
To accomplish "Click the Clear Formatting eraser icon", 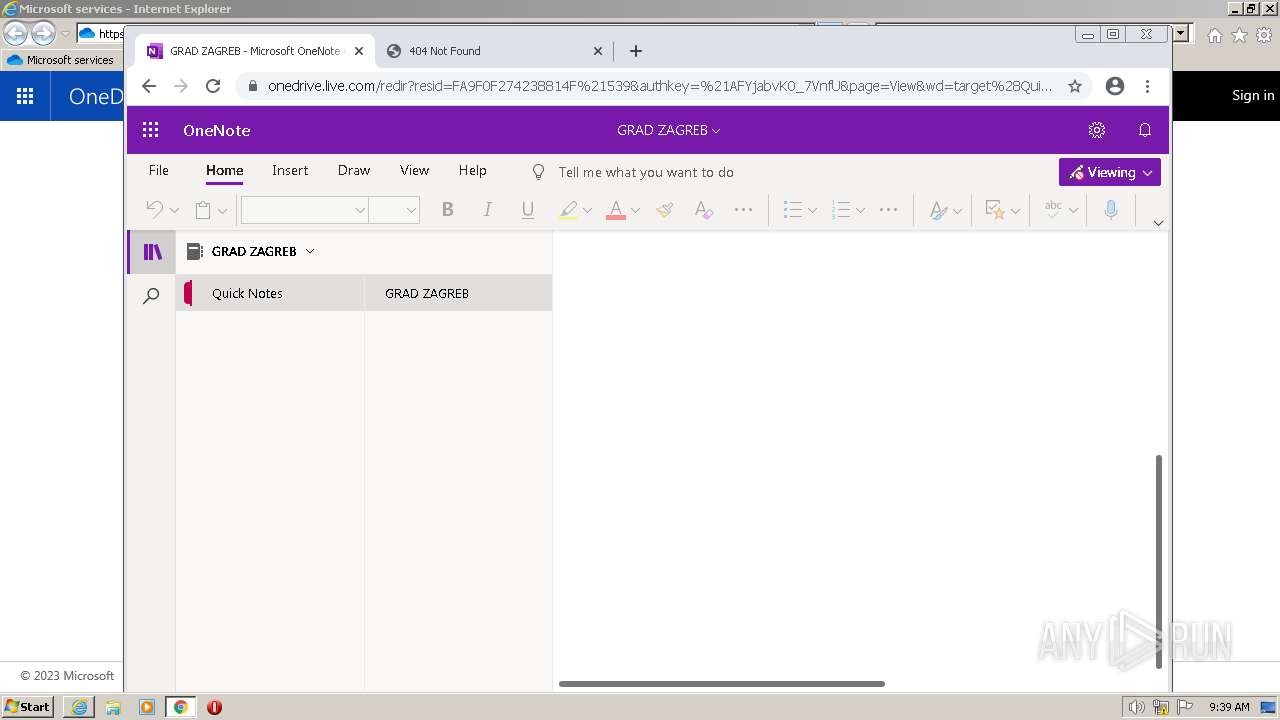I will (704, 209).
